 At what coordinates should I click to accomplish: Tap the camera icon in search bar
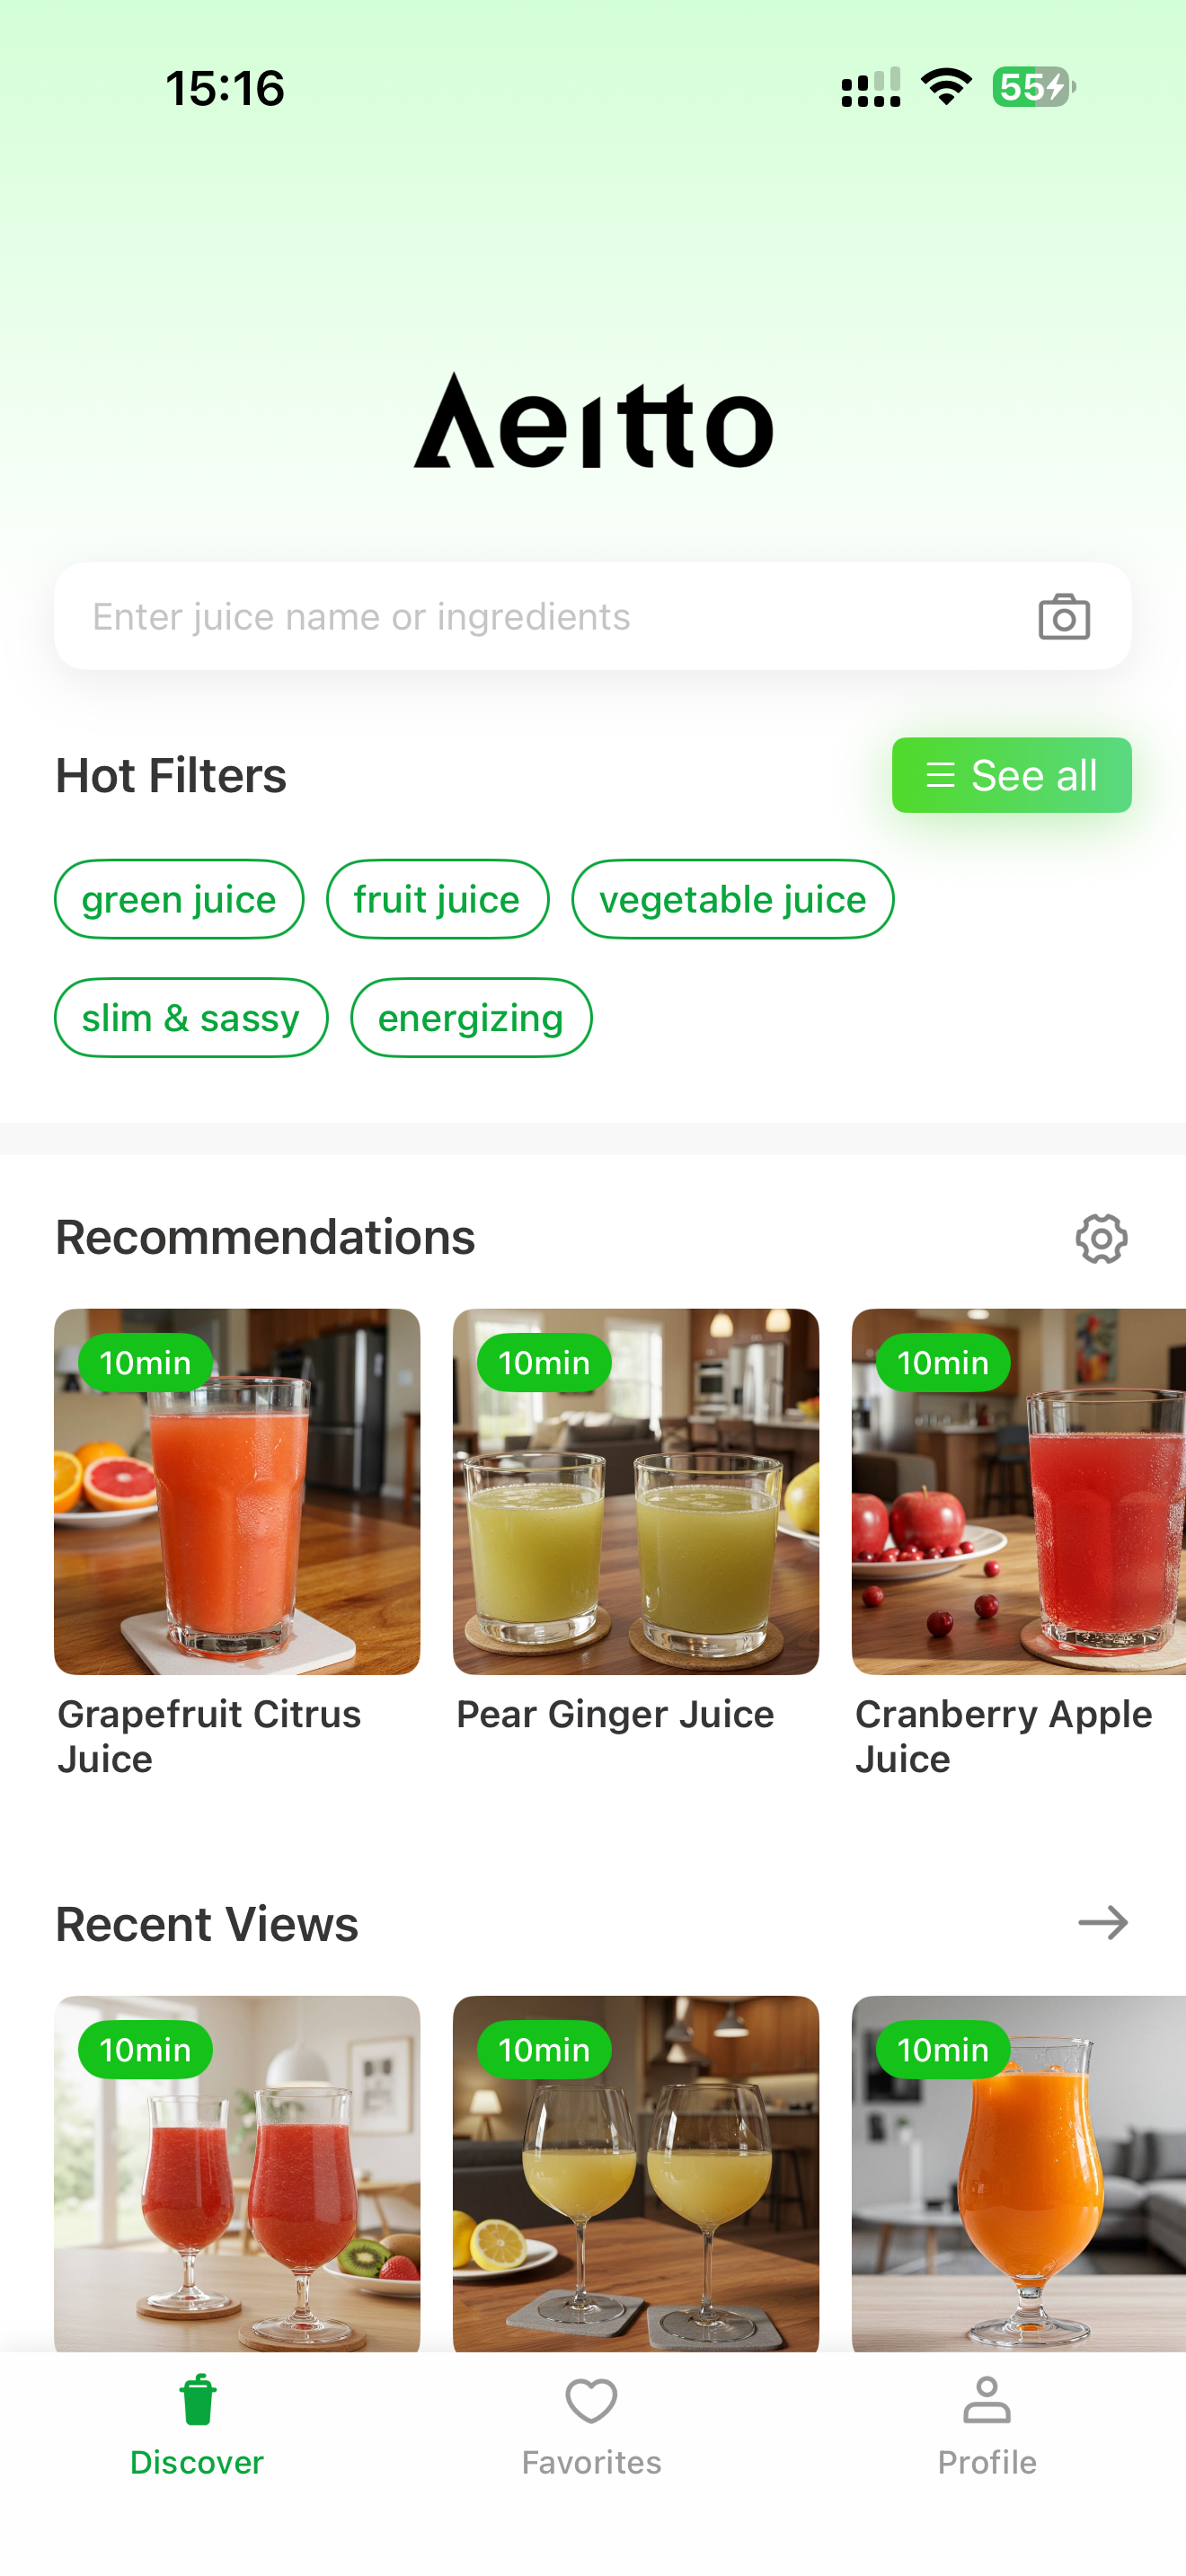coord(1063,617)
